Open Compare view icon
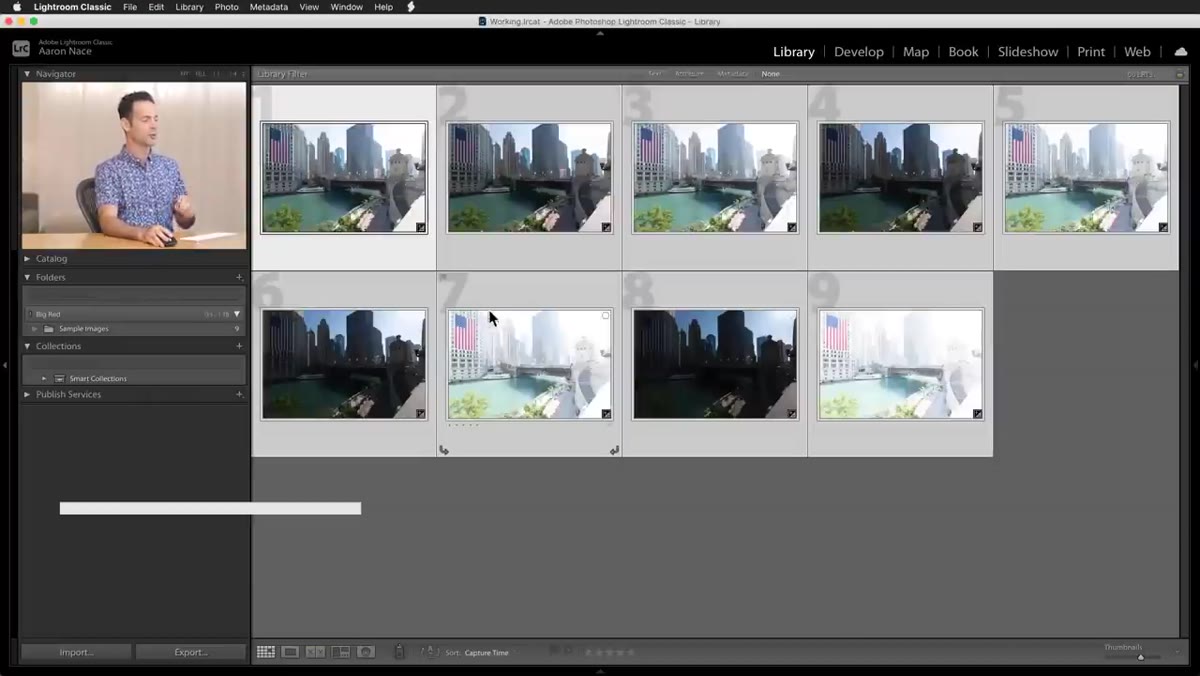This screenshot has width=1200, height=676. [315, 652]
